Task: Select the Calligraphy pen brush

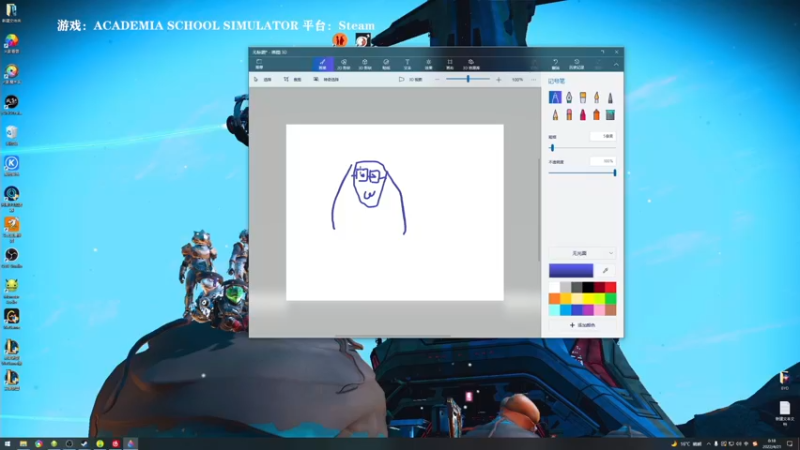Action: pyautogui.click(x=569, y=97)
